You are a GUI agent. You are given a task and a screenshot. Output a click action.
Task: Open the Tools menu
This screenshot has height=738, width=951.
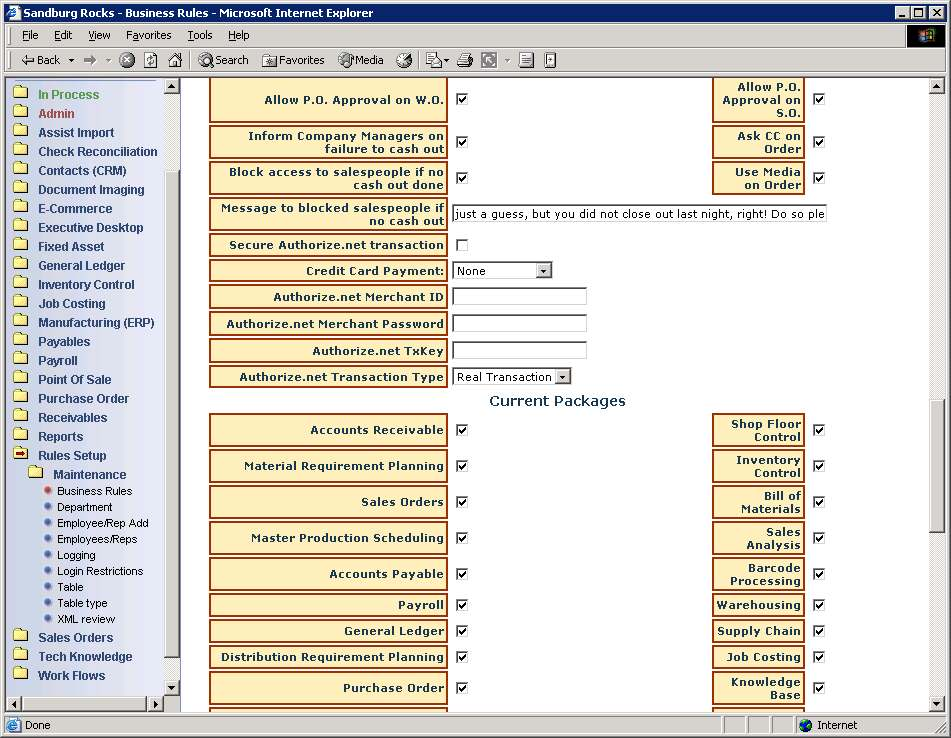(x=200, y=35)
